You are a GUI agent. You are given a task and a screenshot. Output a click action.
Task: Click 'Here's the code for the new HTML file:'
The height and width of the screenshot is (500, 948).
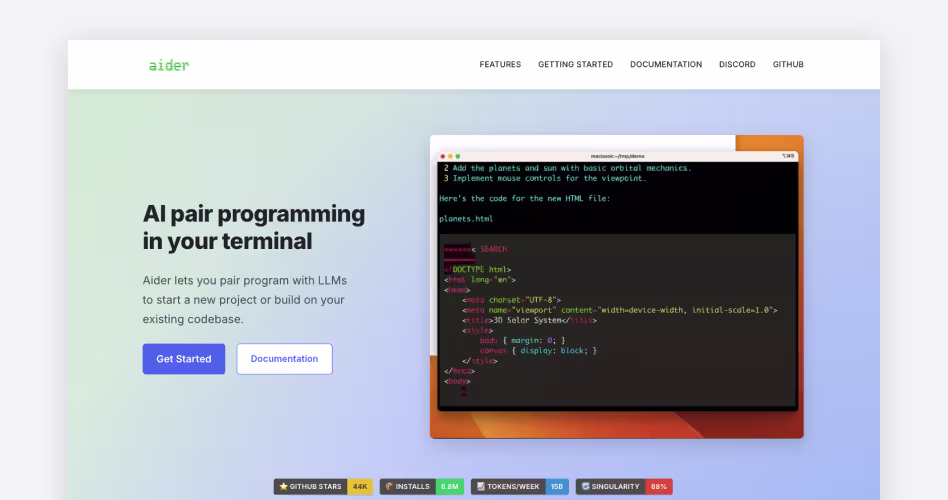(x=525, y=198)
